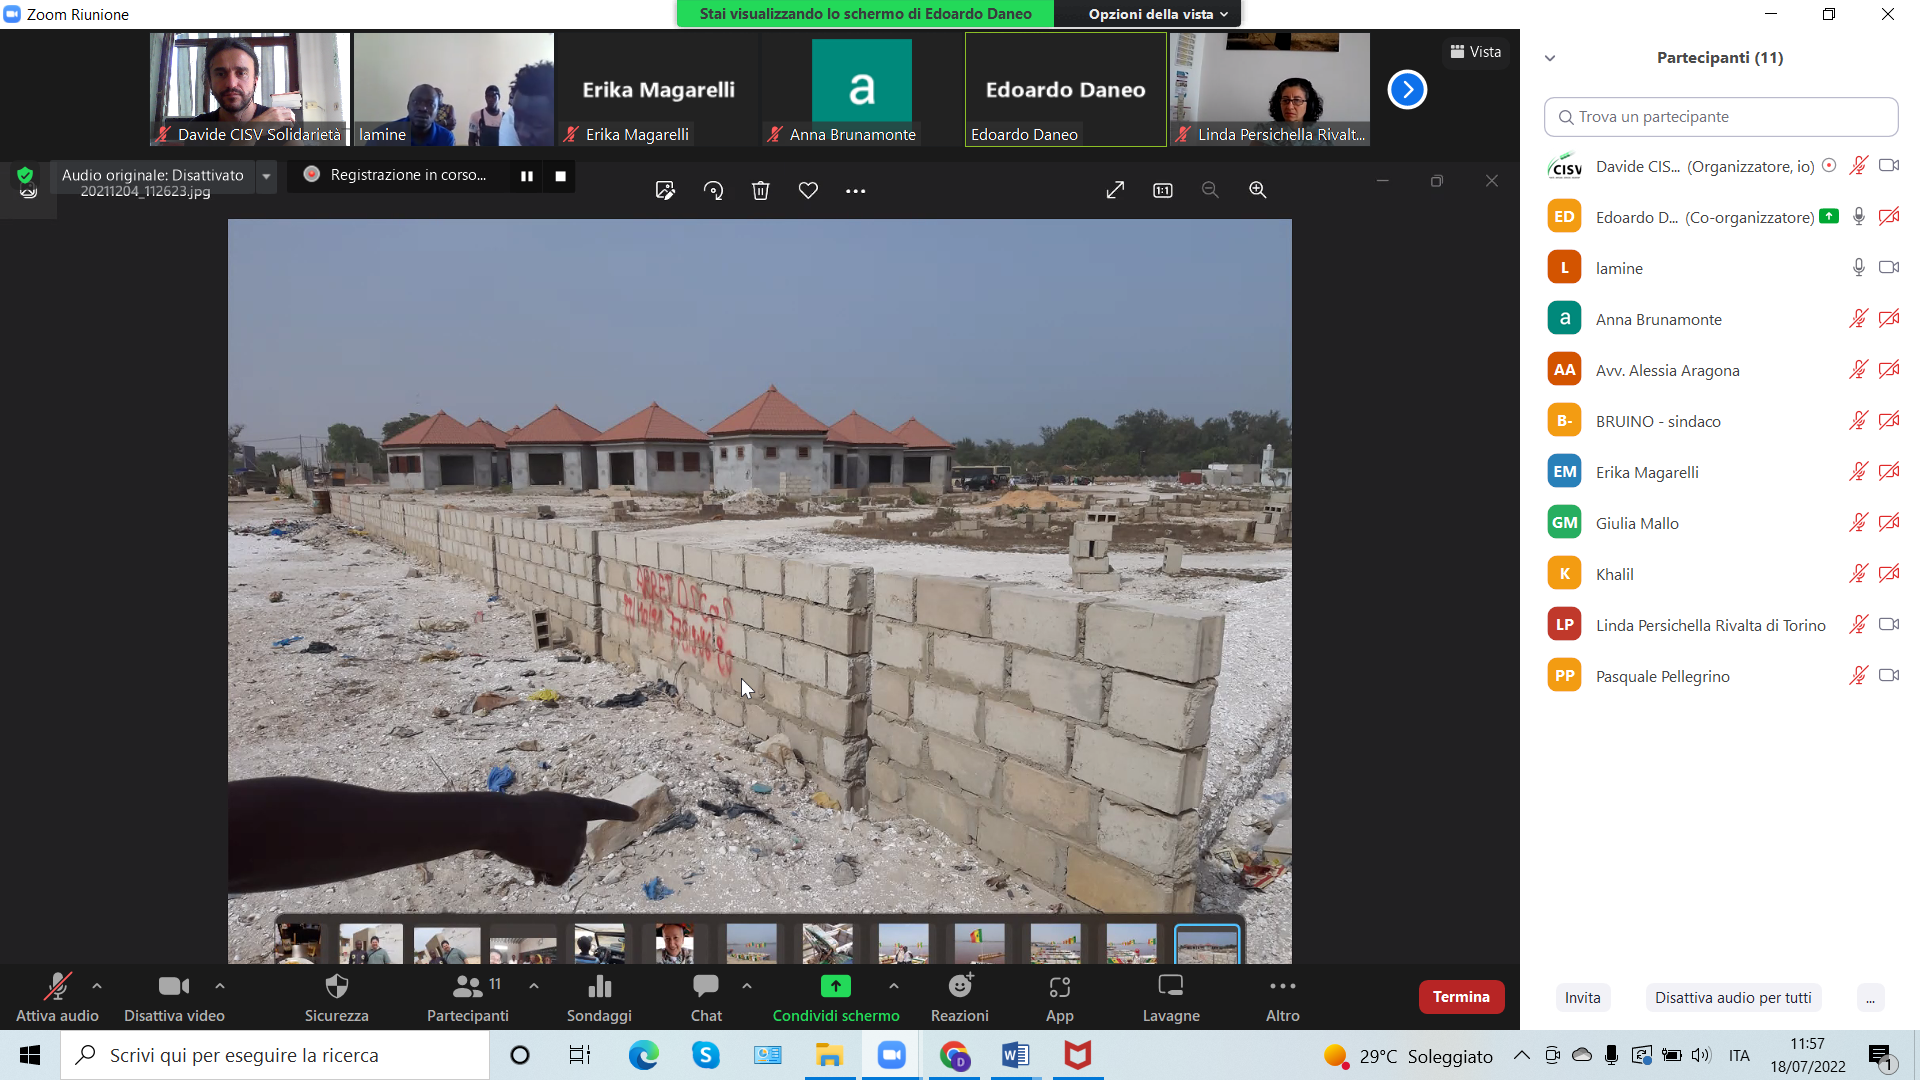The image size is (1920, 1080).
Task: Pause the recording
Action: point(527,176)
